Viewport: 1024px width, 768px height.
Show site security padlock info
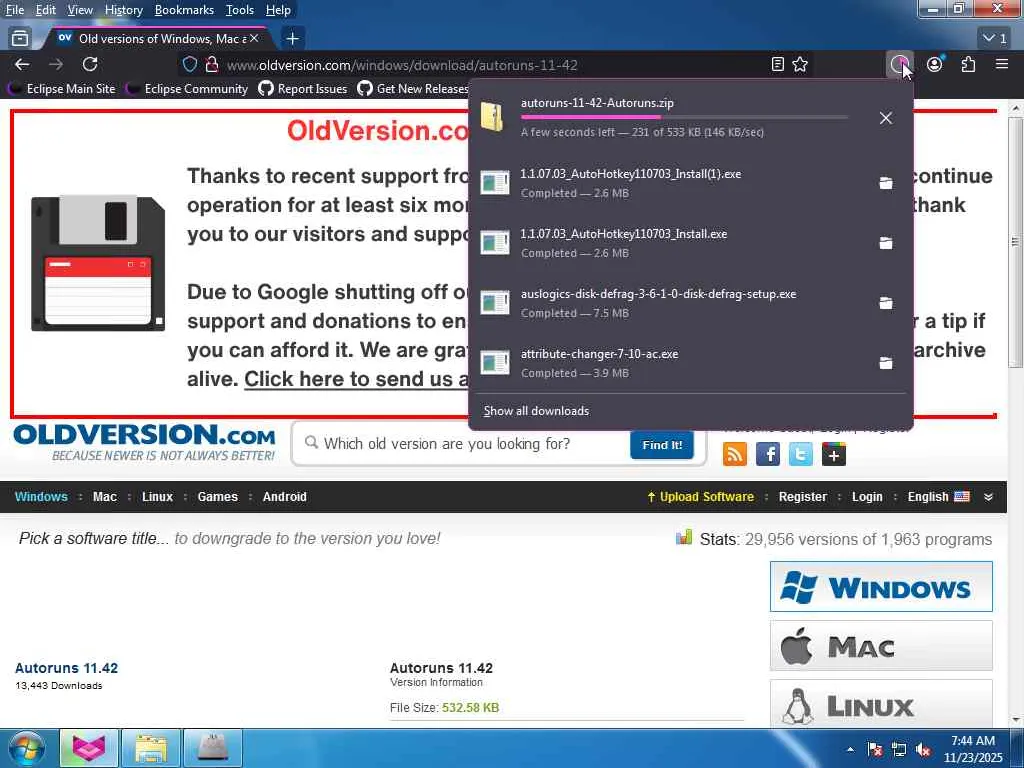[211, 64]
